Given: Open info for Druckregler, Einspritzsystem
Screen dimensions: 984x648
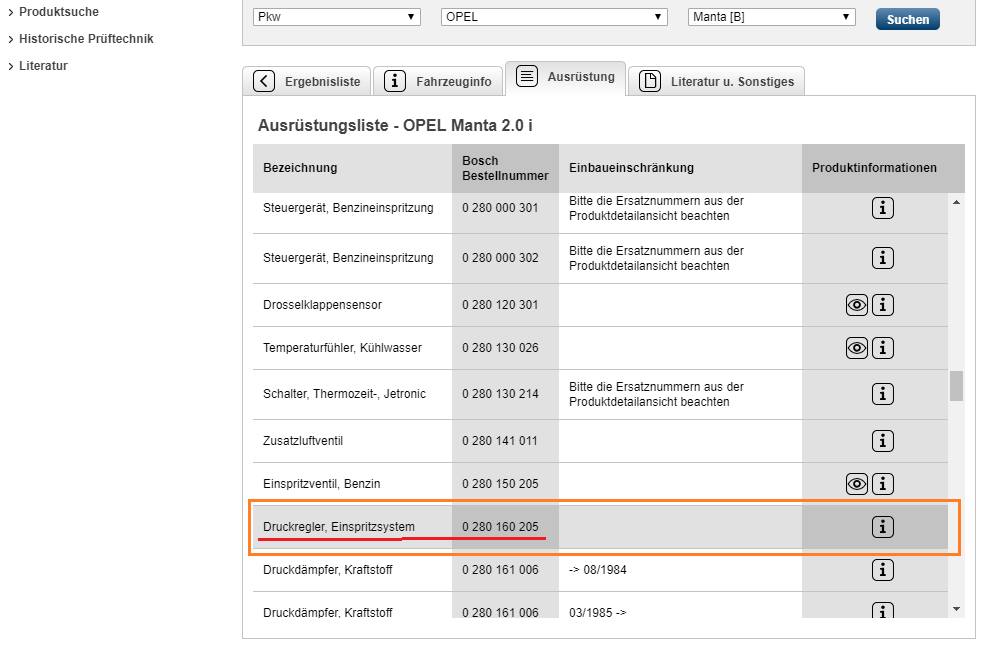Looking at the screenshot, I should pos(882,527).
